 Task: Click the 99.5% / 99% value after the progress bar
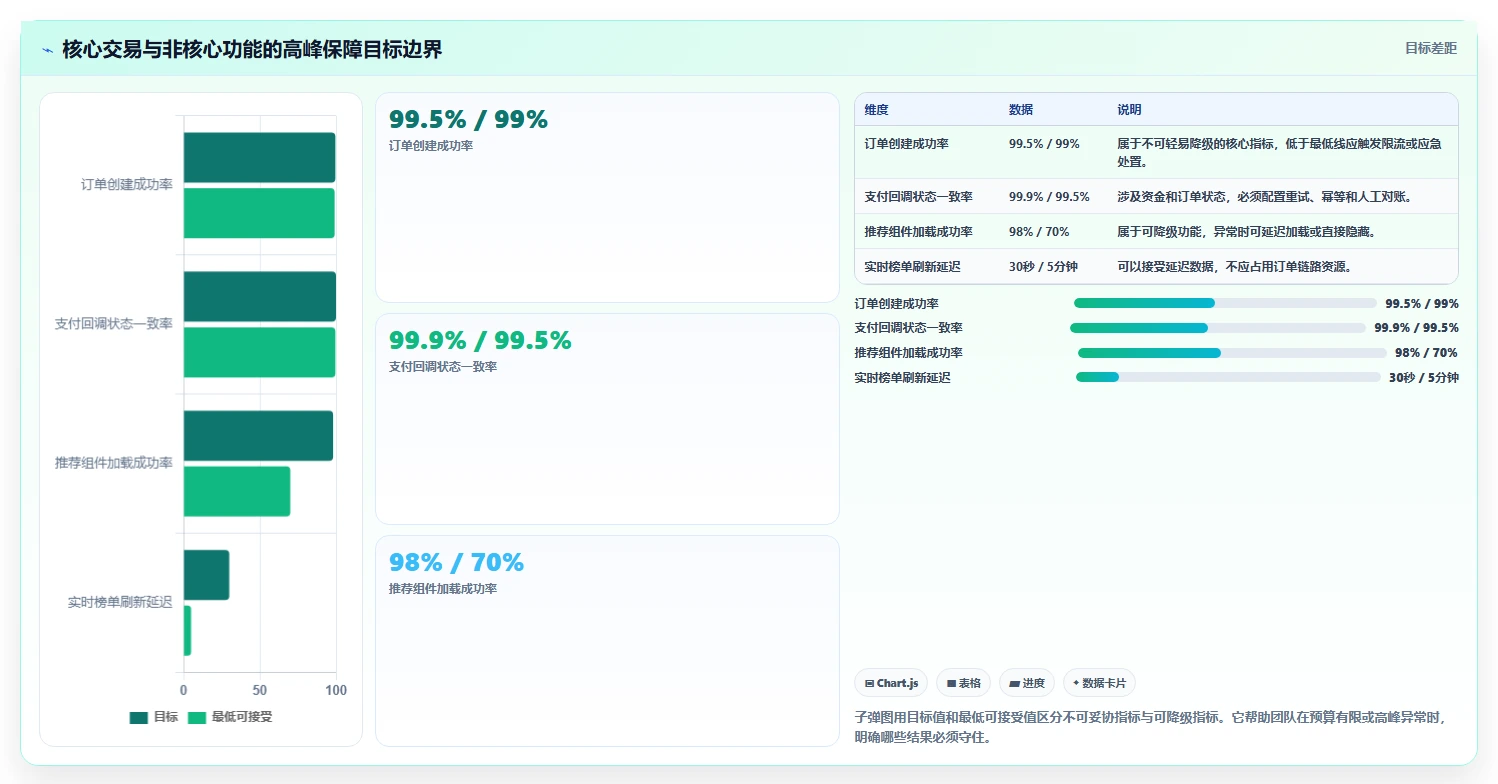(x=1422, y=304)
